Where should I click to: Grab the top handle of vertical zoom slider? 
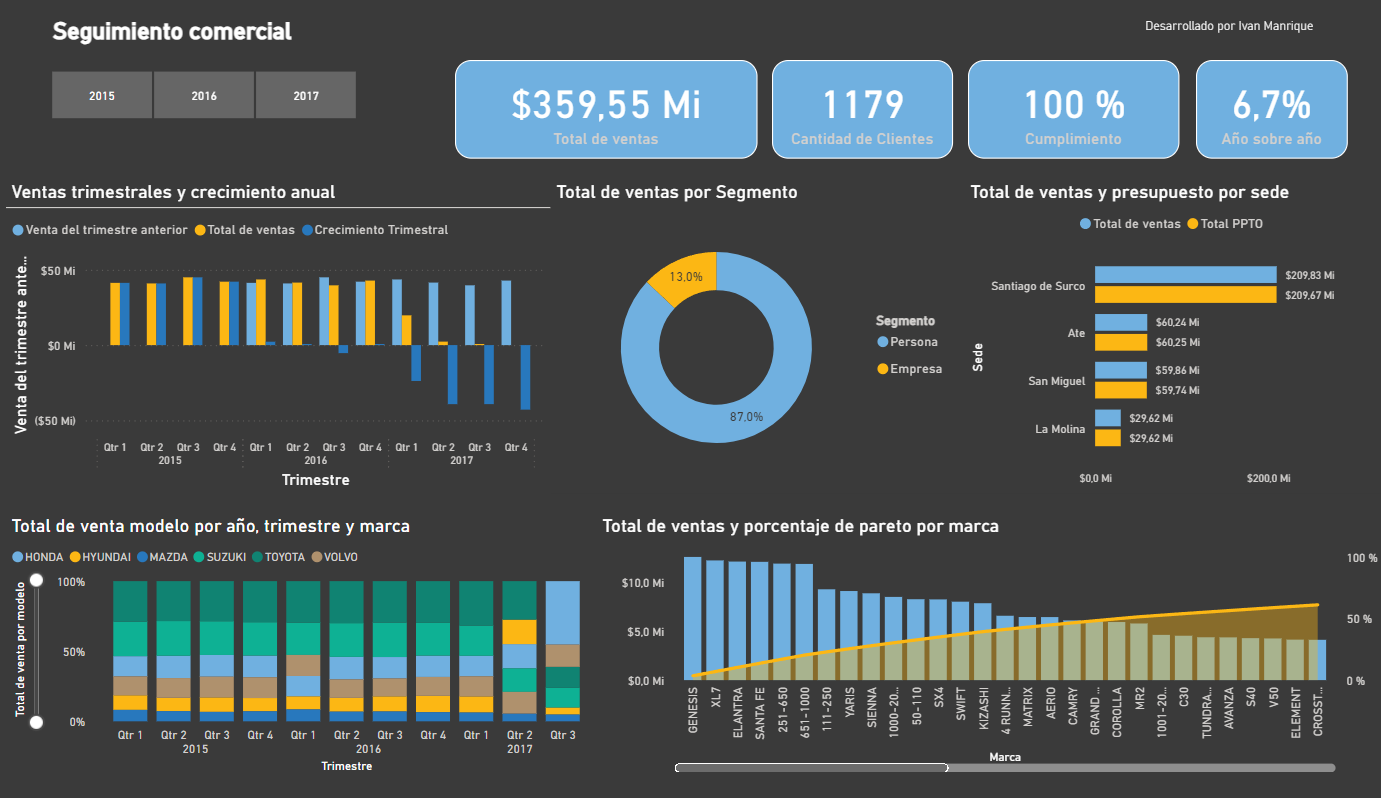pos(37,580)
